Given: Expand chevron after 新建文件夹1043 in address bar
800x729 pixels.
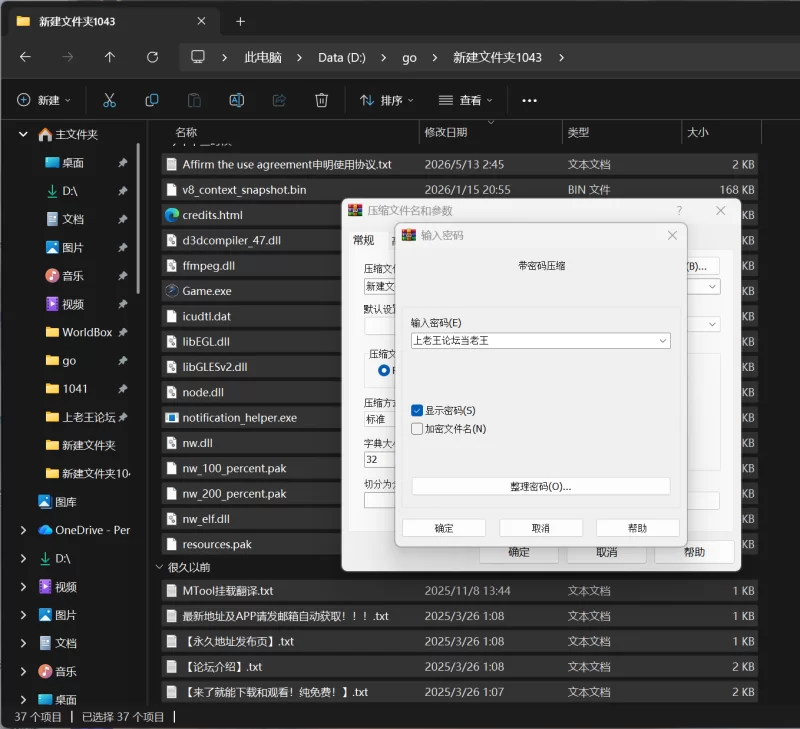Looking at the screenshot, I should pos(561,58).
